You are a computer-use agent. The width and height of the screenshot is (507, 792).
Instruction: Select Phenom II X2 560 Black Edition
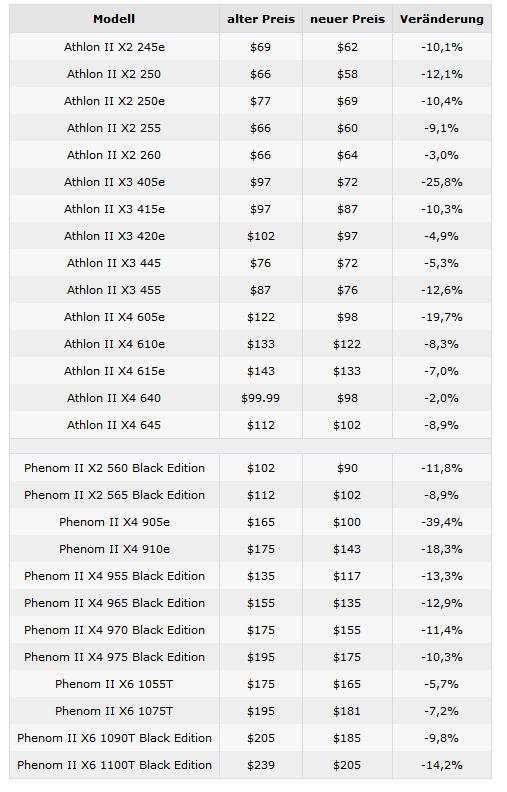point(114,468)
